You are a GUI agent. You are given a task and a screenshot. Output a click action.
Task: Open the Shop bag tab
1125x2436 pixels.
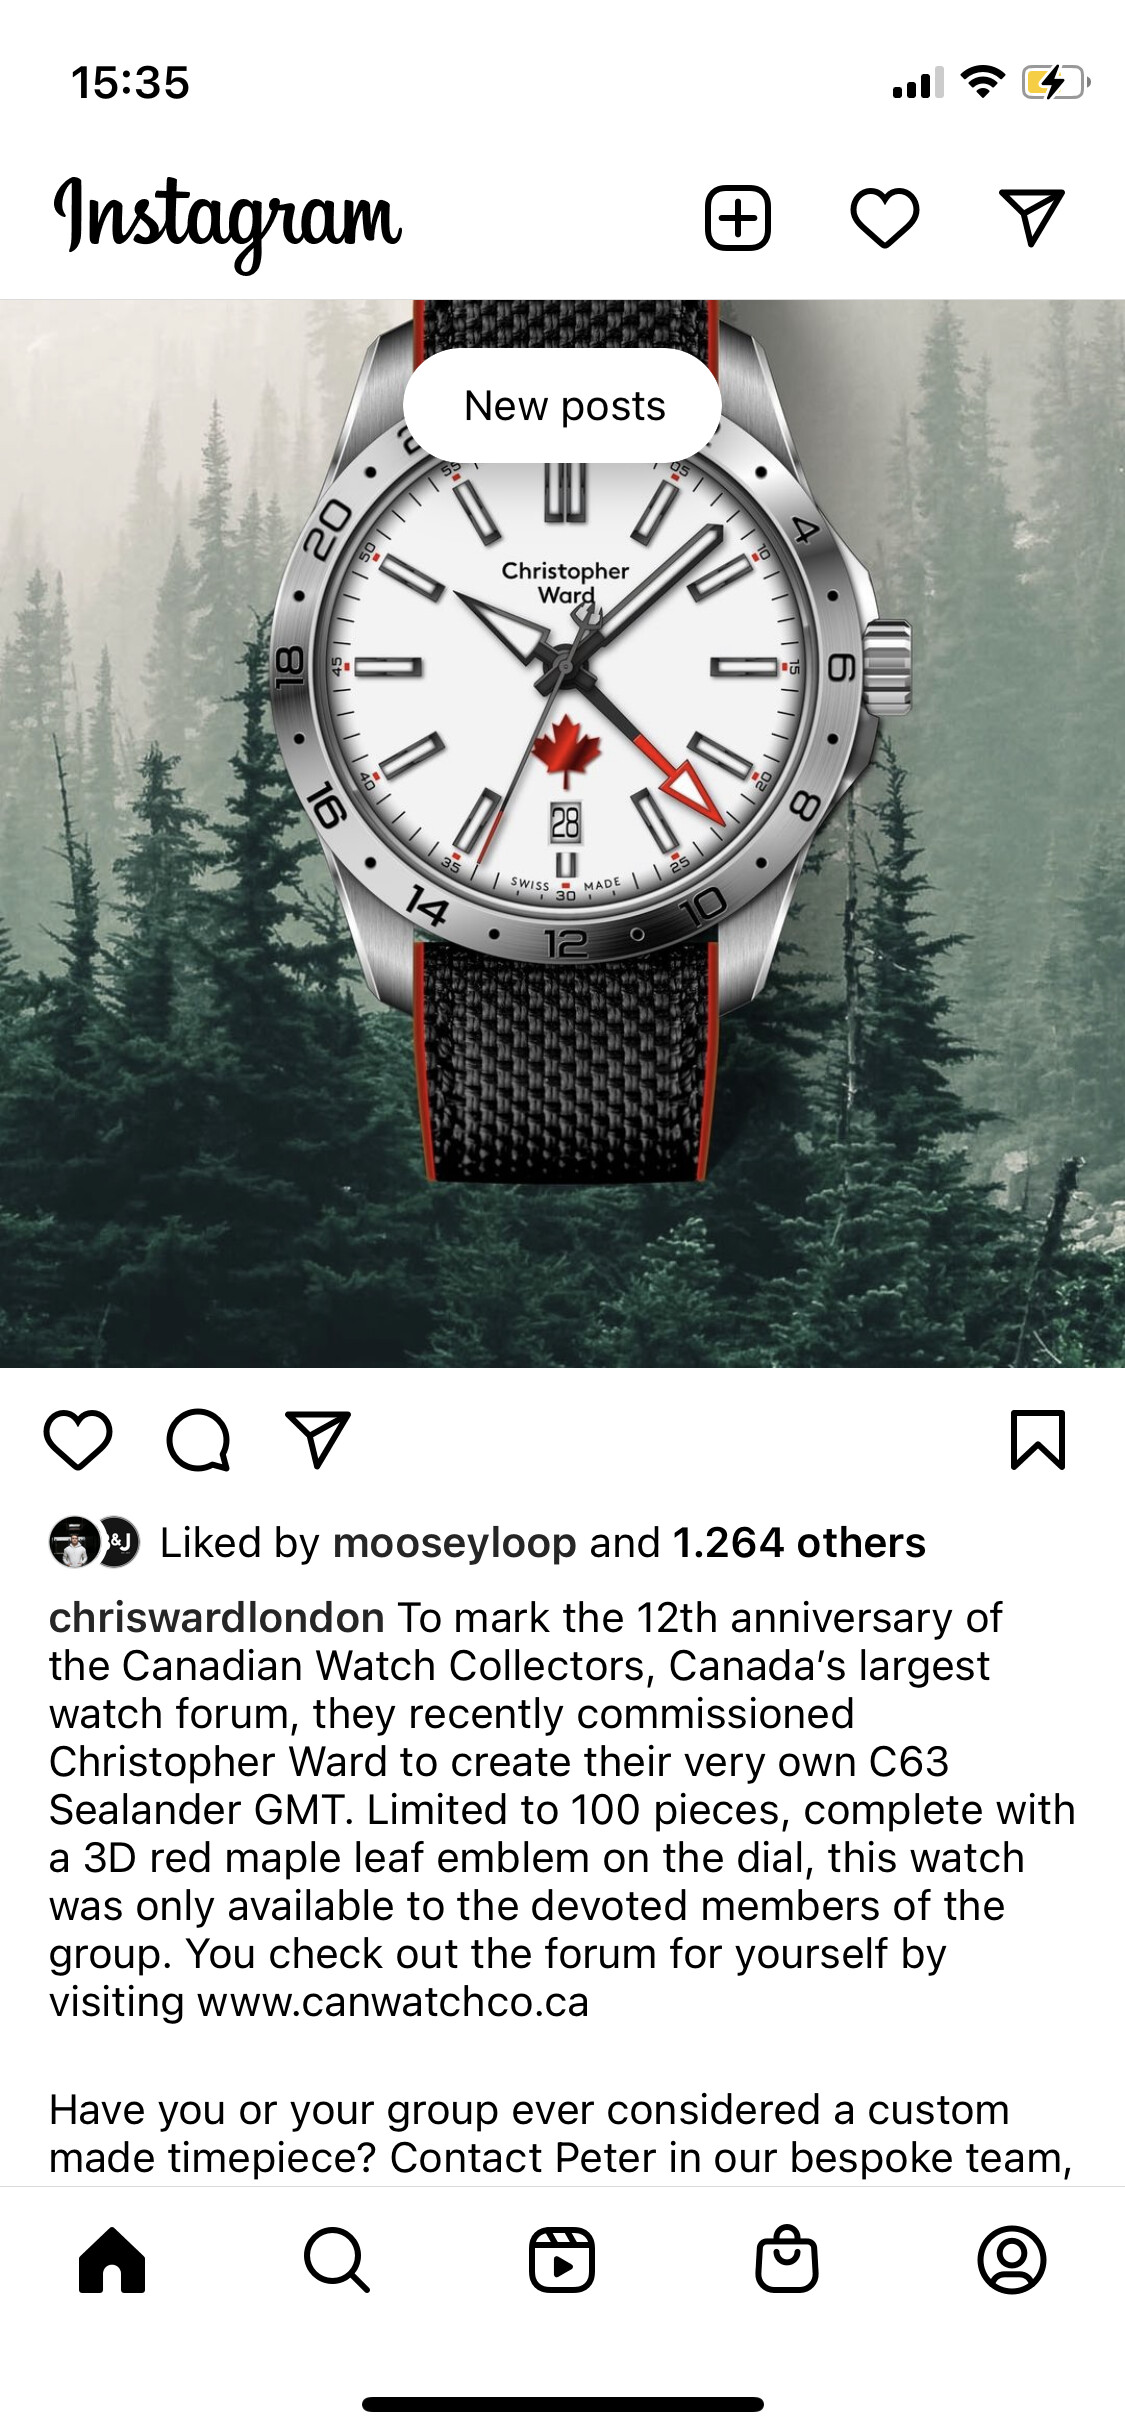coord(787,2258)
